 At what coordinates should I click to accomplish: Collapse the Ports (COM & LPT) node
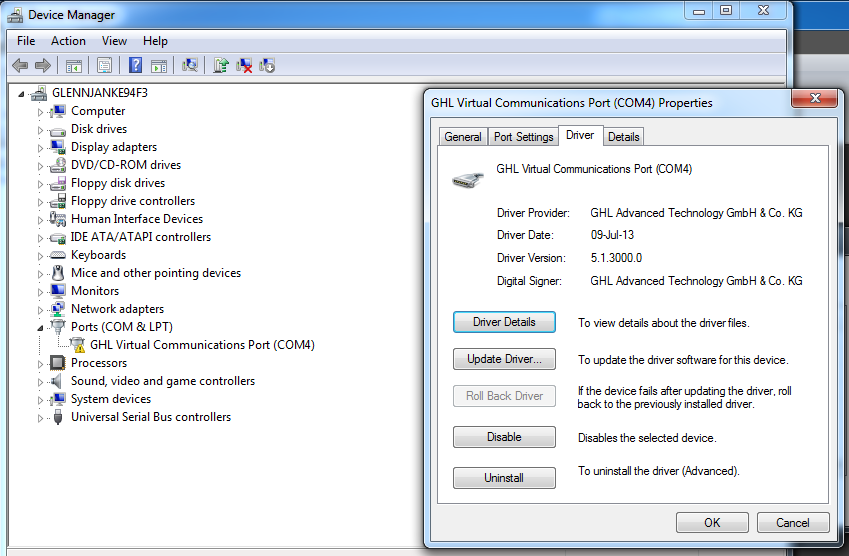(x=40, y=328)
